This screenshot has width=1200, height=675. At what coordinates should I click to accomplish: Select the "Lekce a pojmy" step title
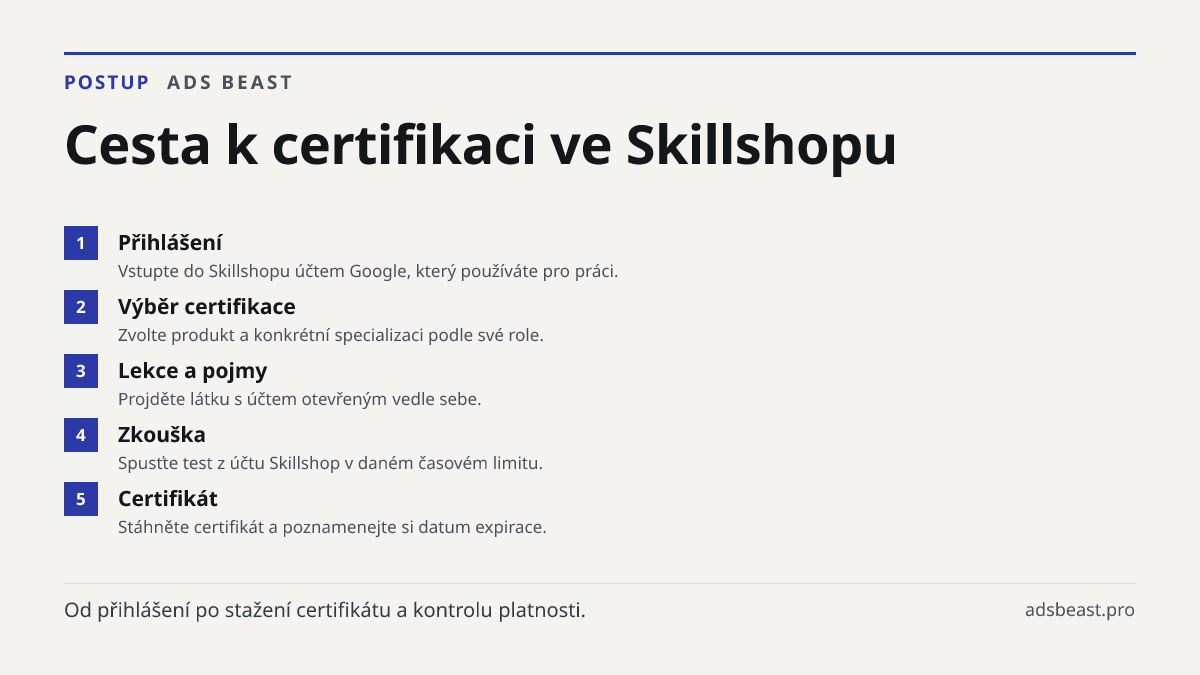coord(193,371)
